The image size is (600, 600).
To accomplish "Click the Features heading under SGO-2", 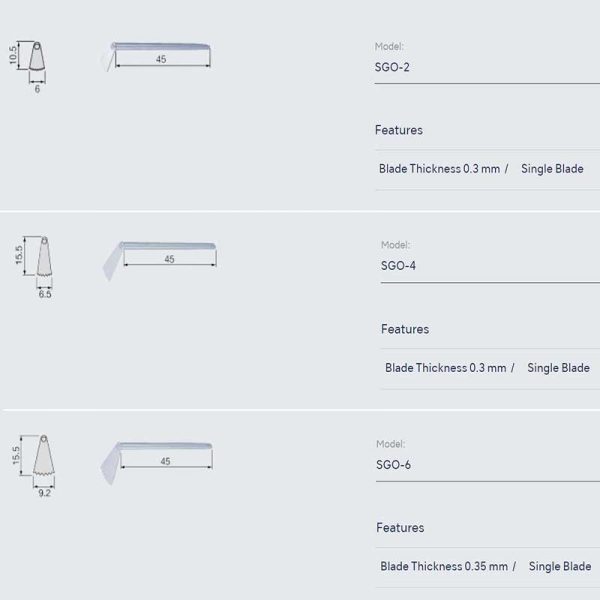I will coord(398,130).
